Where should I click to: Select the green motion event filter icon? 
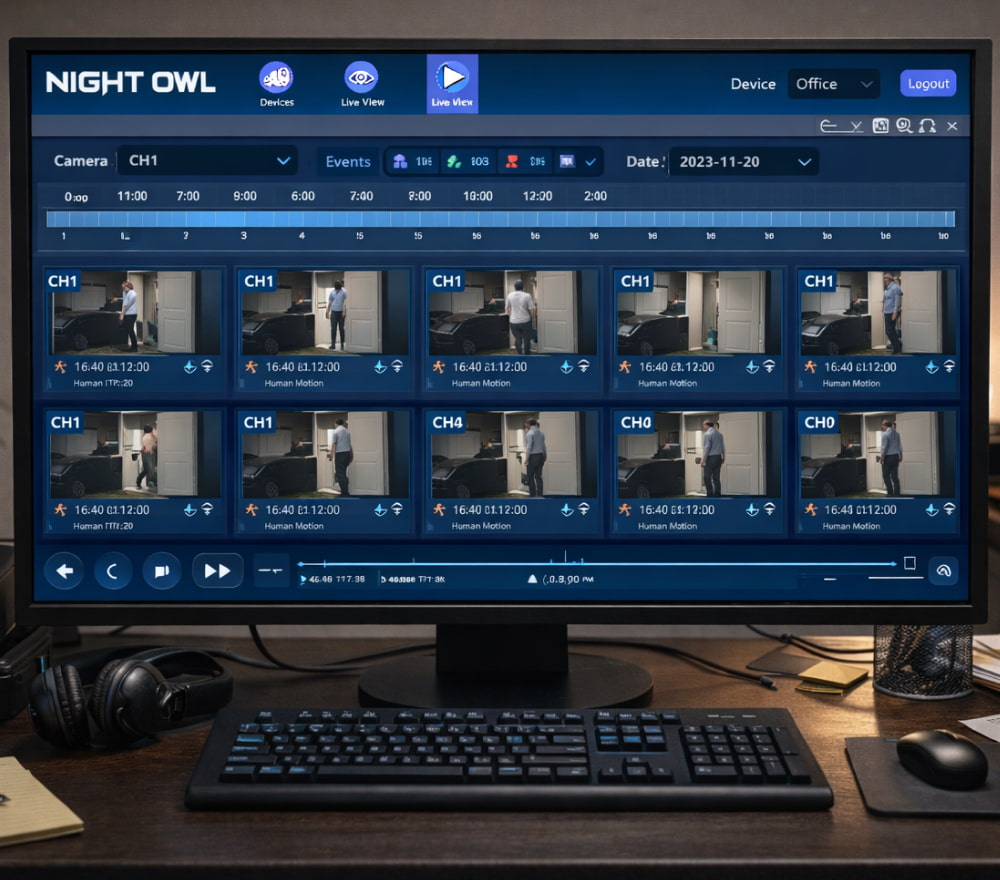click(452, 161)
